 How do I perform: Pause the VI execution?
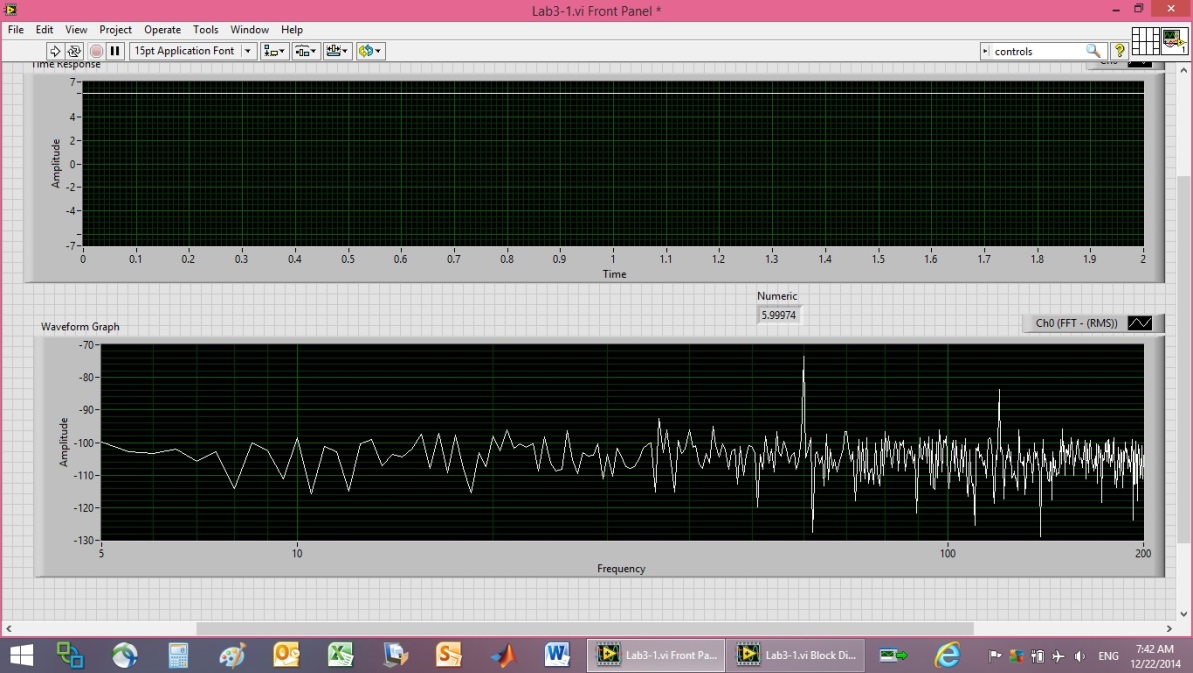click(x=115, y=51)
